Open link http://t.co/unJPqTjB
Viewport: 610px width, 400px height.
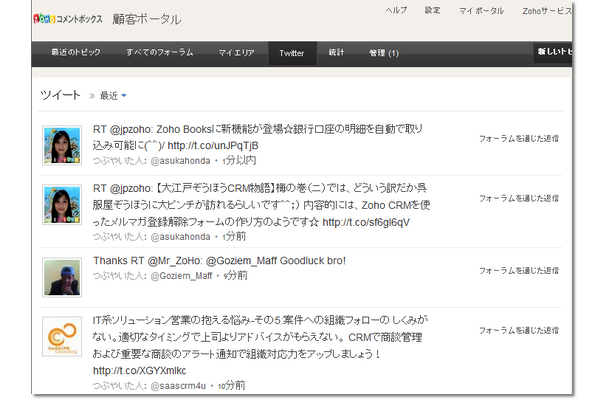[x=213, y=146]
